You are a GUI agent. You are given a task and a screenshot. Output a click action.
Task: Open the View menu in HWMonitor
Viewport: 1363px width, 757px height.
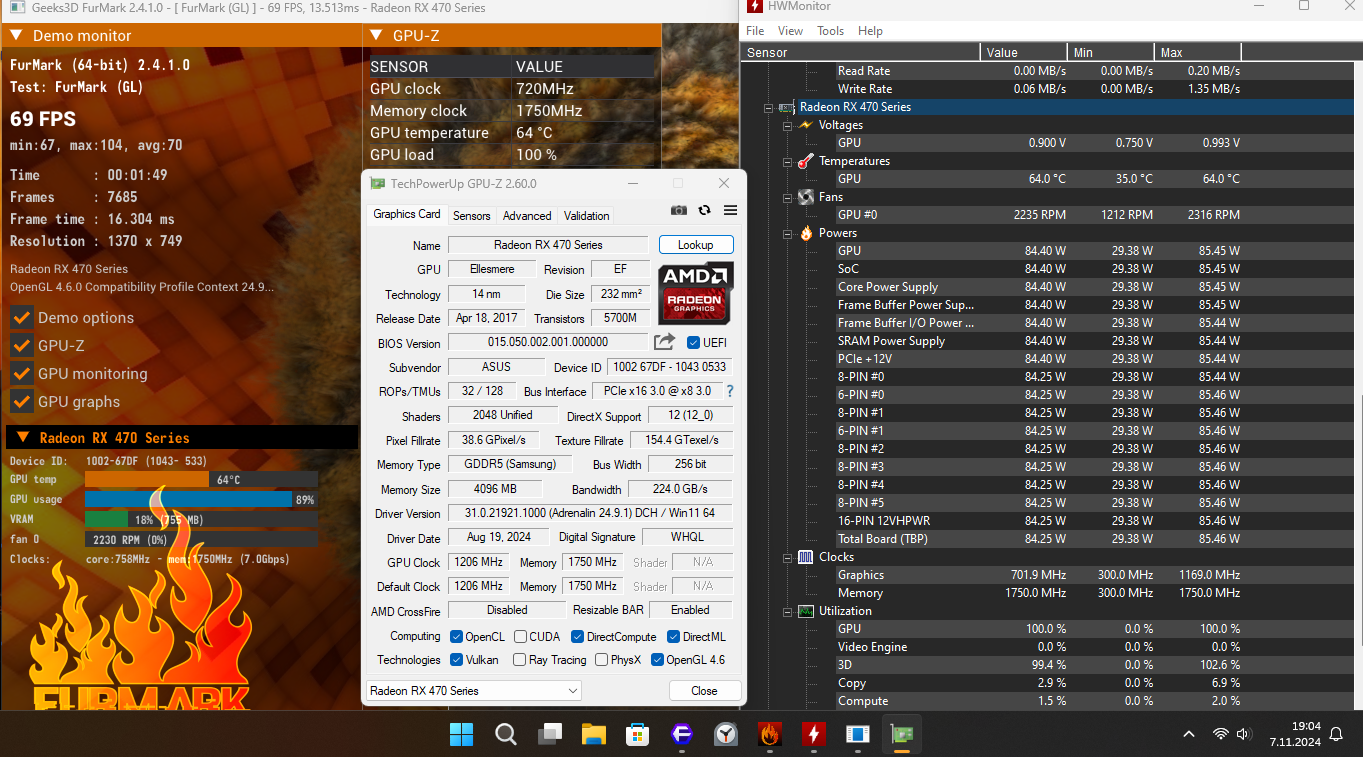click(x=790, y=31)
